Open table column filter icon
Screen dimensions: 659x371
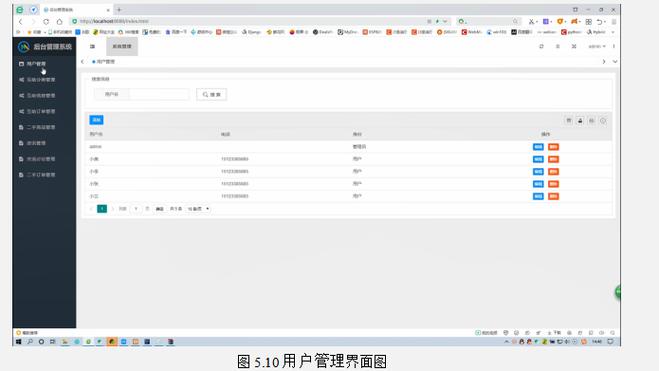pos(569,121)
